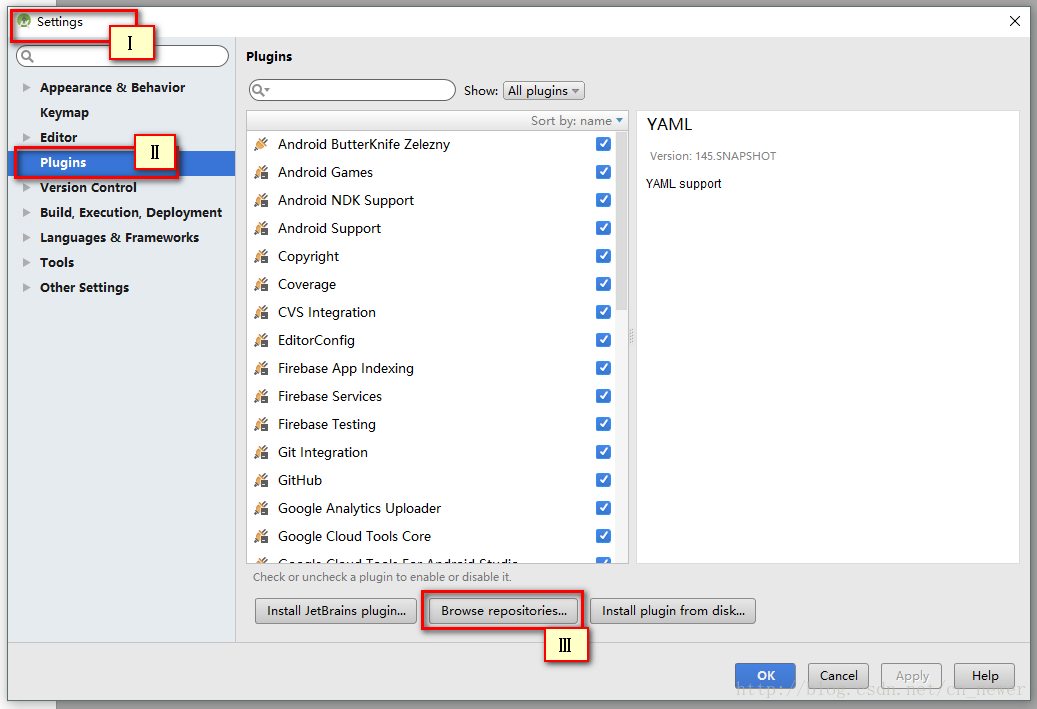Screen dimensions: 1037x709
Task: Click the EditorConfig plugin icon
Action: [x=261, y=340]
